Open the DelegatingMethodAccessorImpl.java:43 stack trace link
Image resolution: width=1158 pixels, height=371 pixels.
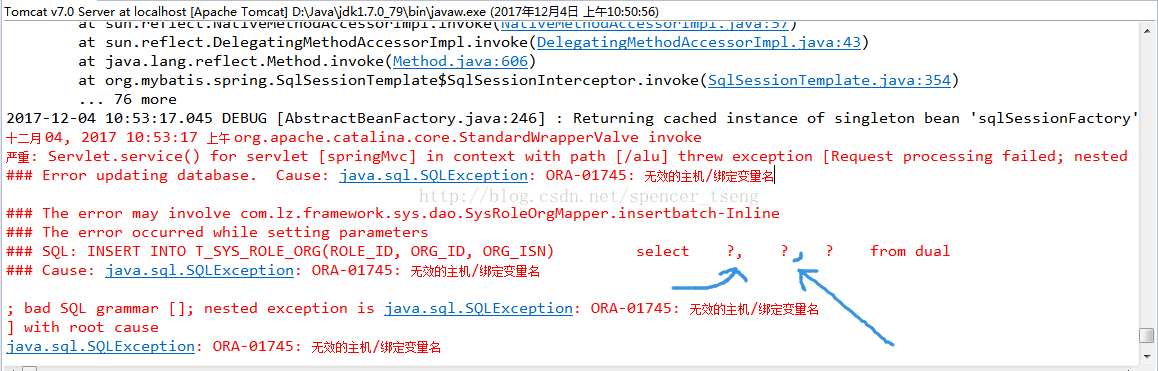coord(699,42)
